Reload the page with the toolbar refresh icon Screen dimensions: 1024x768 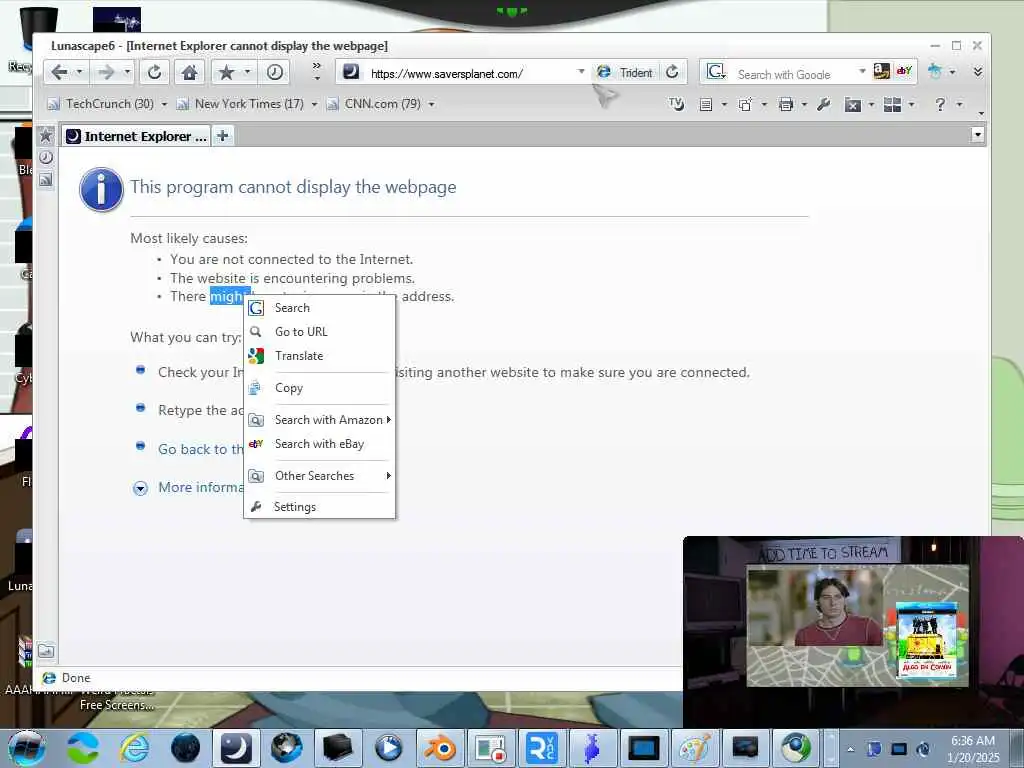click(154, 72)
